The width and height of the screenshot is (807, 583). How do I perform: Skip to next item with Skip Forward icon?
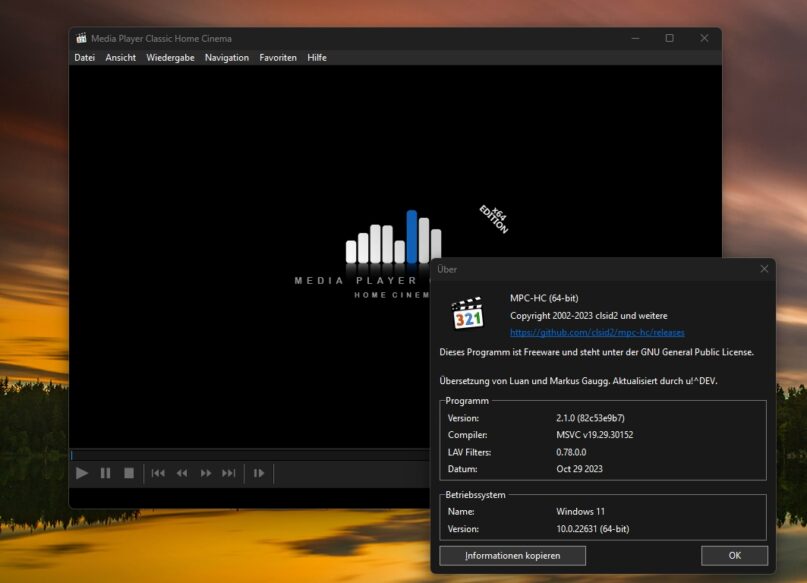tap(226, 473)
